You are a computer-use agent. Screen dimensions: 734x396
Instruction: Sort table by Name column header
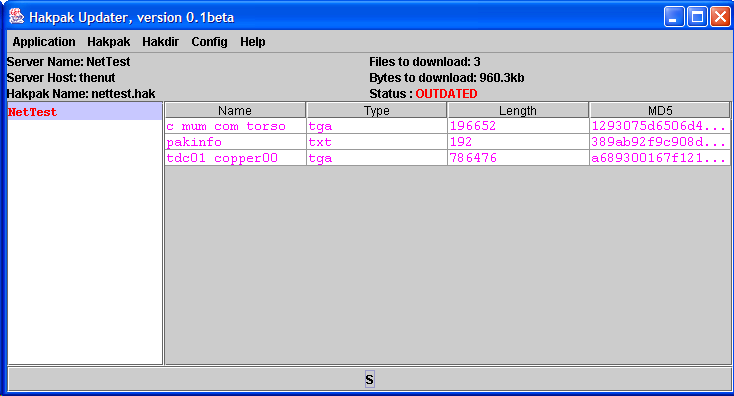click(235, 110)
